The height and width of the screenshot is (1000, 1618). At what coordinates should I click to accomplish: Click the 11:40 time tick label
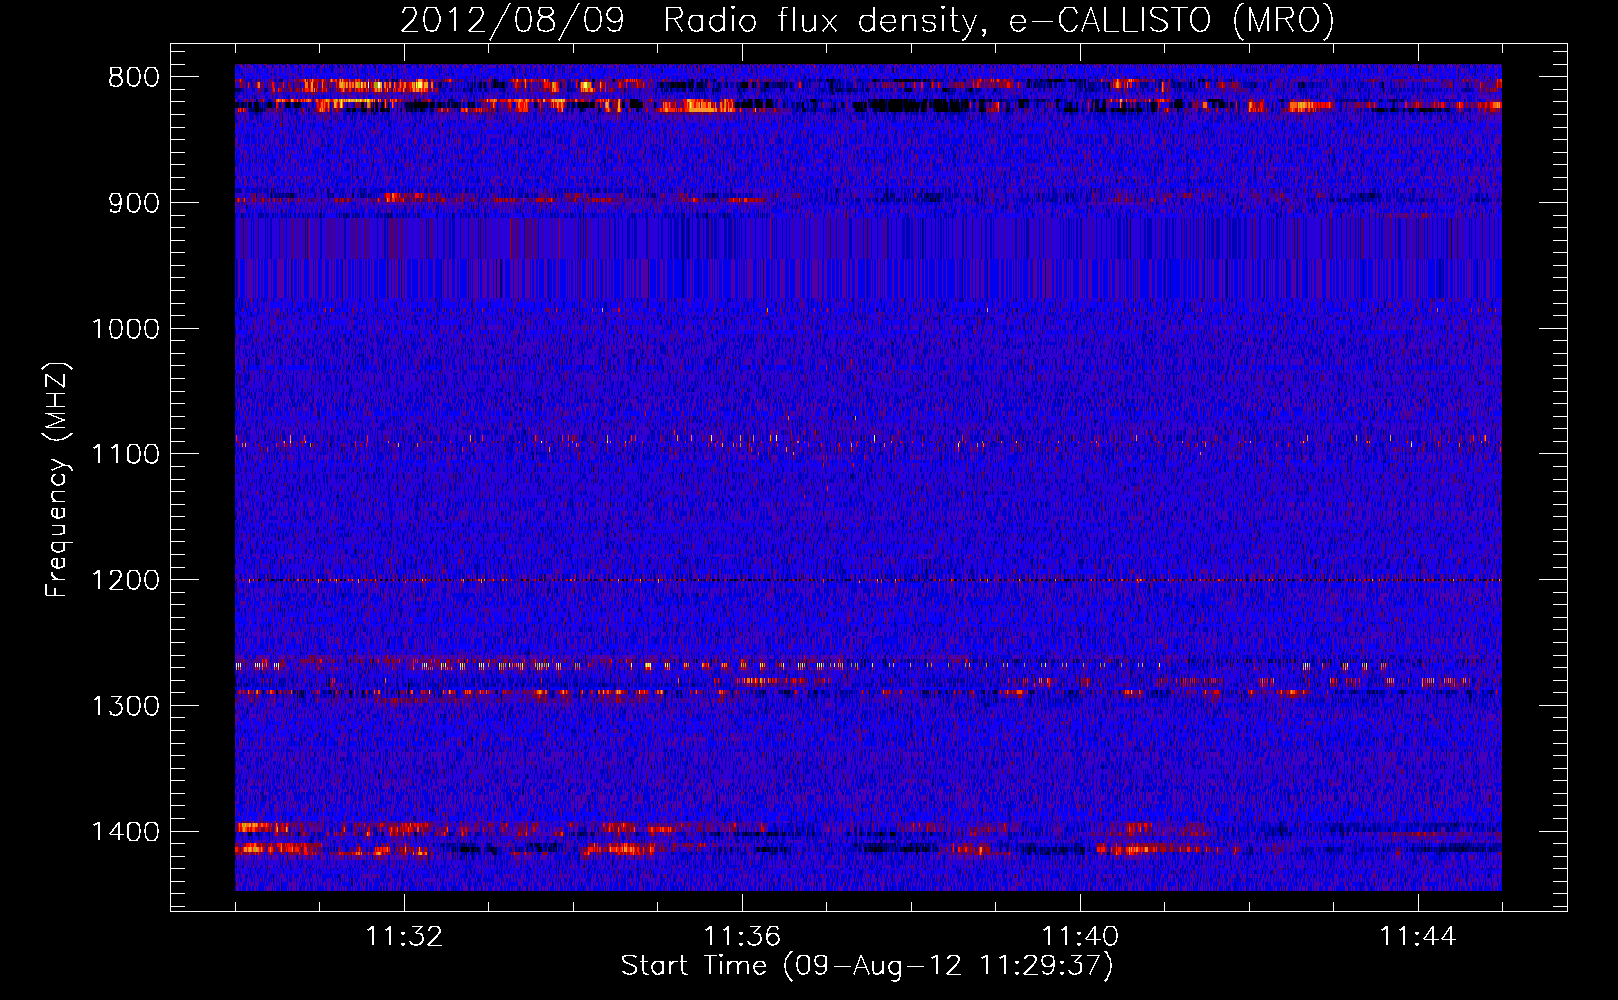click(1080, 937)
